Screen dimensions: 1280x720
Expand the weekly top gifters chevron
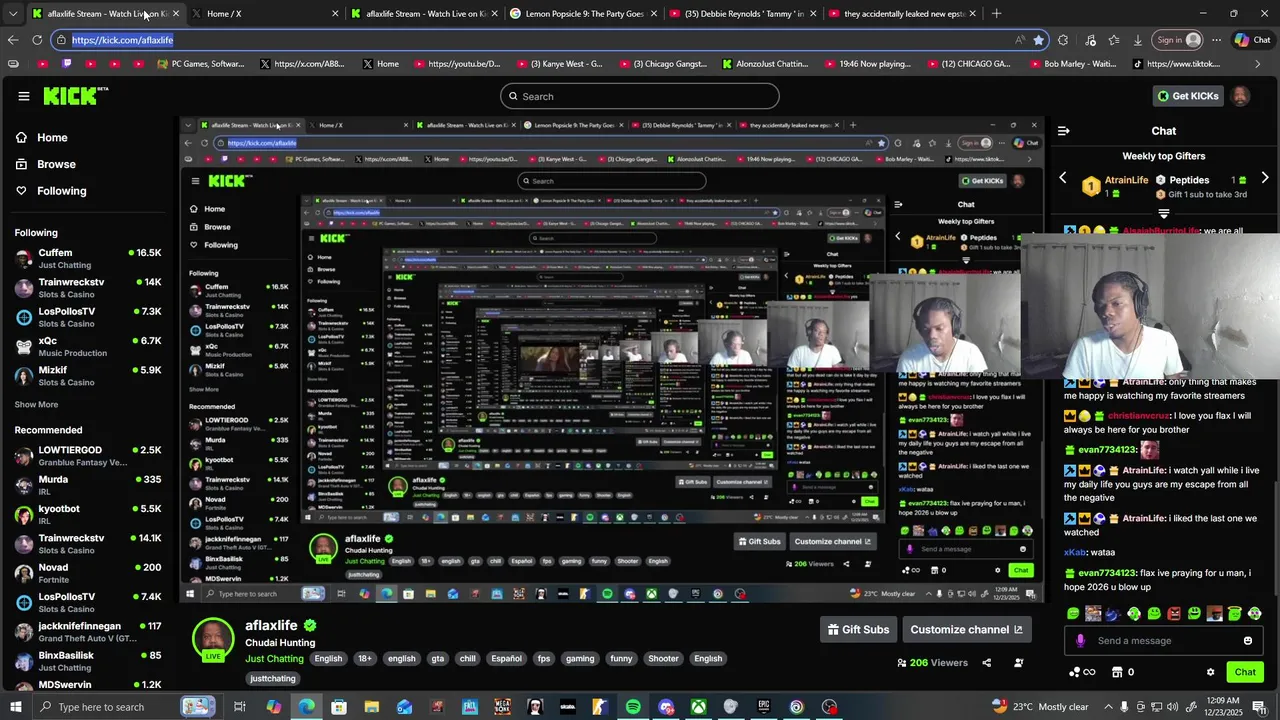pos(1163,213)
